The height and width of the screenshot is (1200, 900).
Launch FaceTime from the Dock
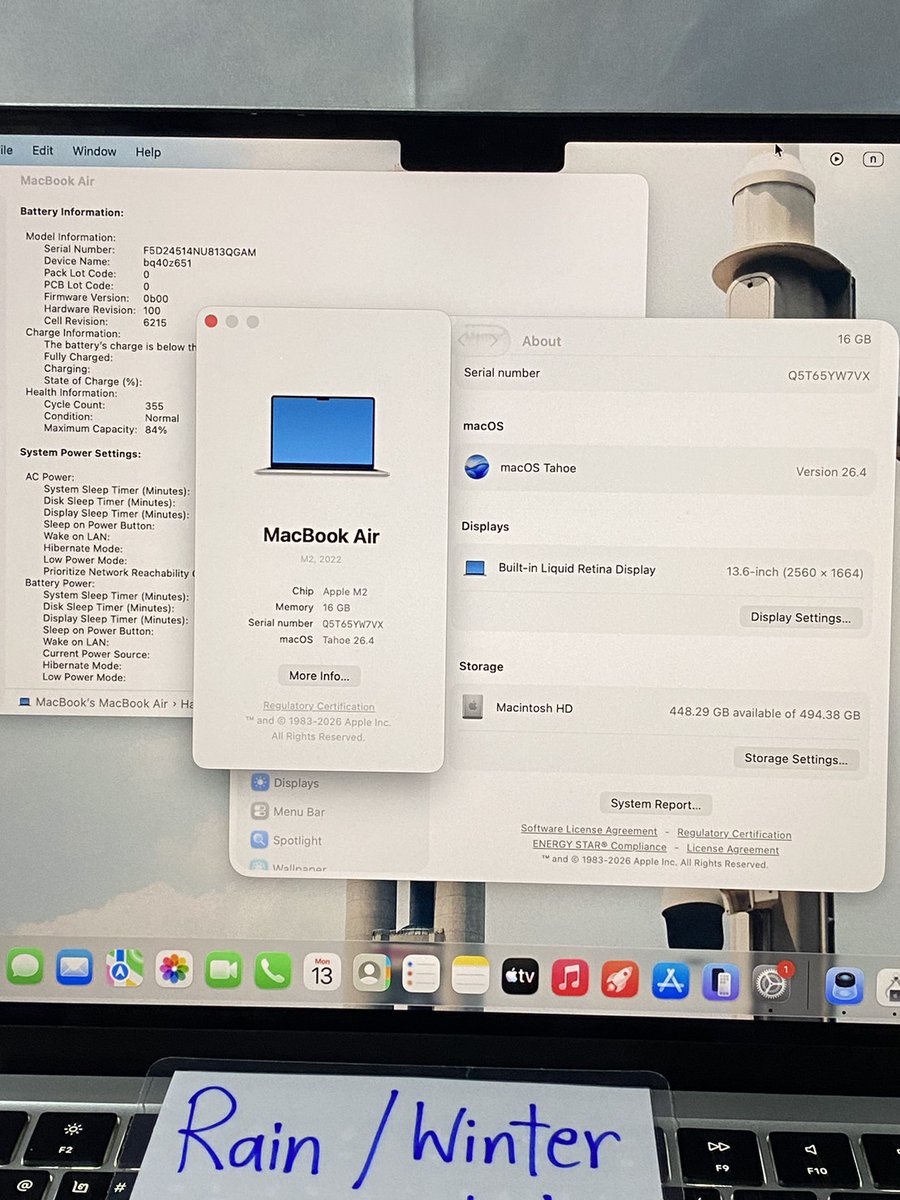(x=224, y=970)
